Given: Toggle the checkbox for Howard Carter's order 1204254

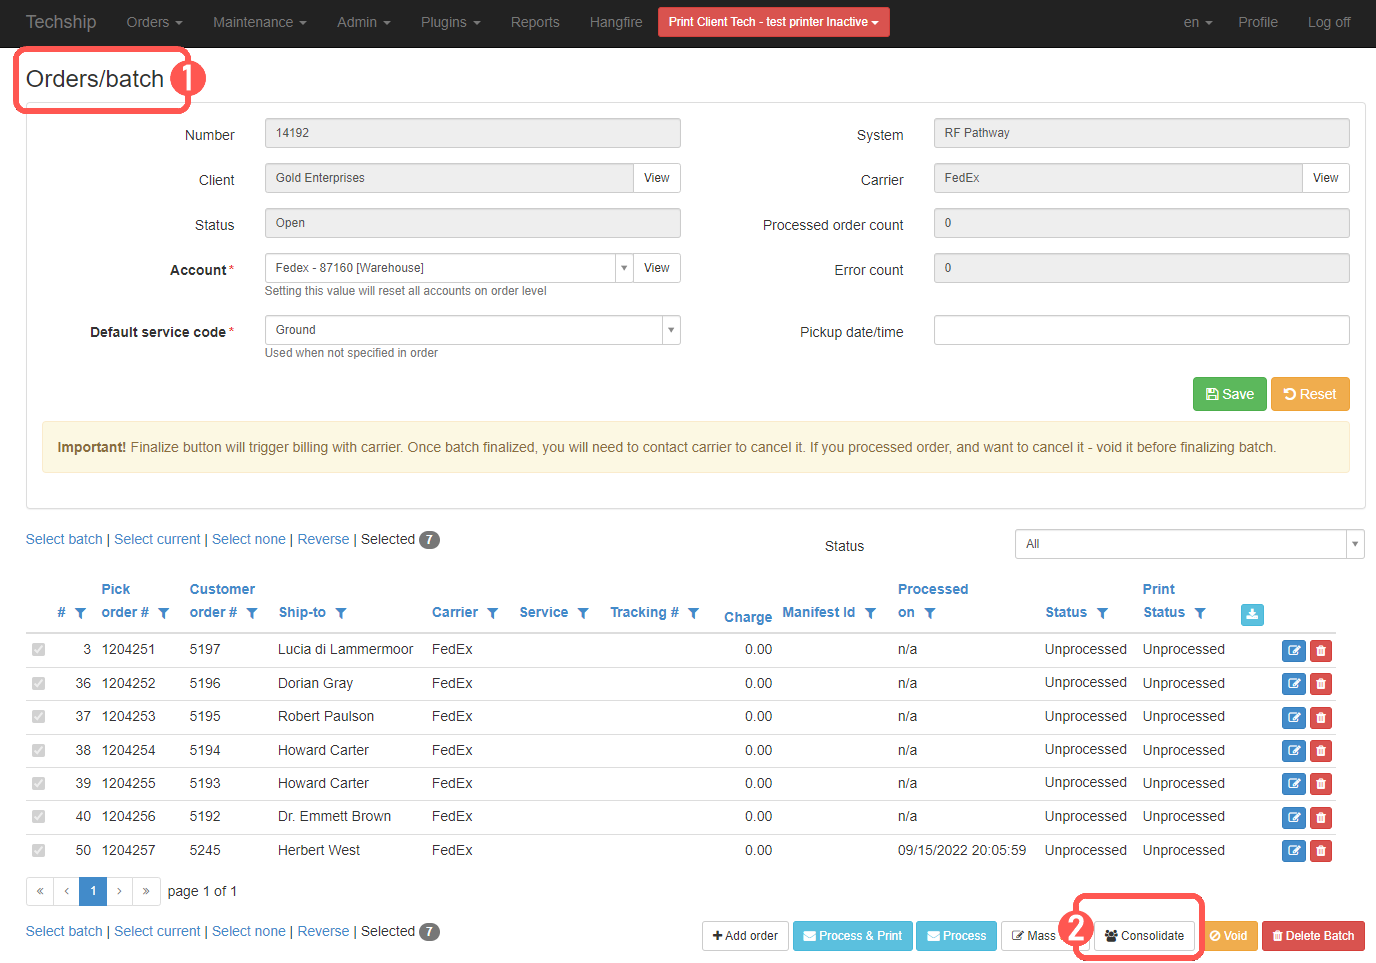Looking at the screenshot, I should [x=38, y=750].
